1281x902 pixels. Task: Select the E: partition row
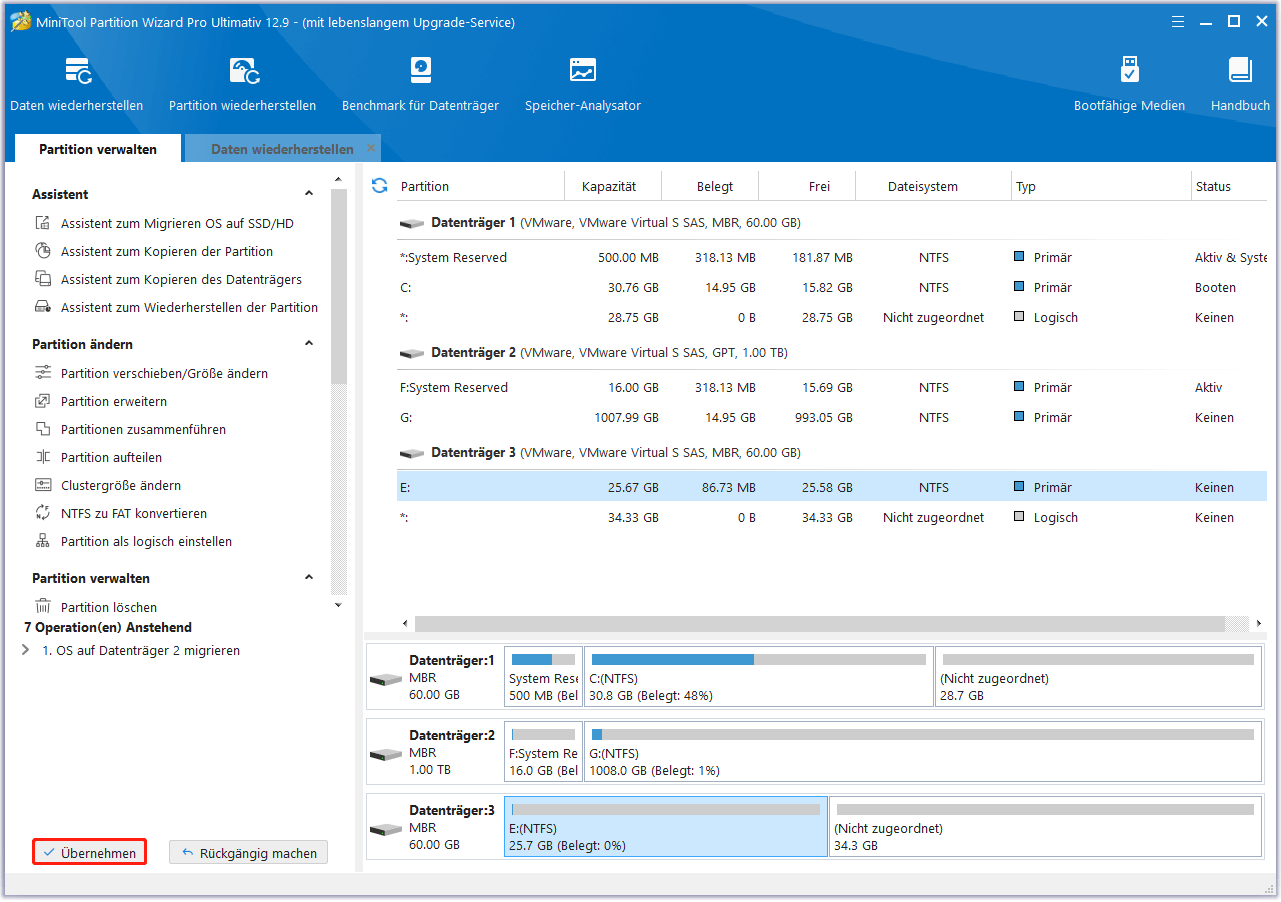coord(832,488)
